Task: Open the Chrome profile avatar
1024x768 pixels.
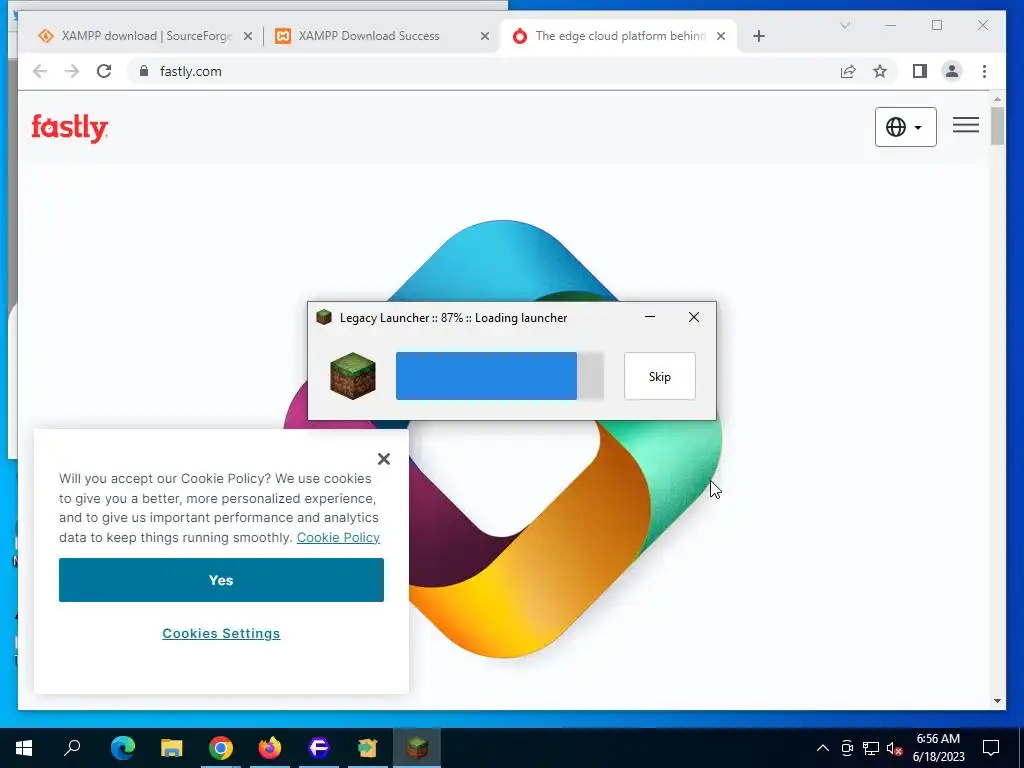Action: click(x=952, y=71)
